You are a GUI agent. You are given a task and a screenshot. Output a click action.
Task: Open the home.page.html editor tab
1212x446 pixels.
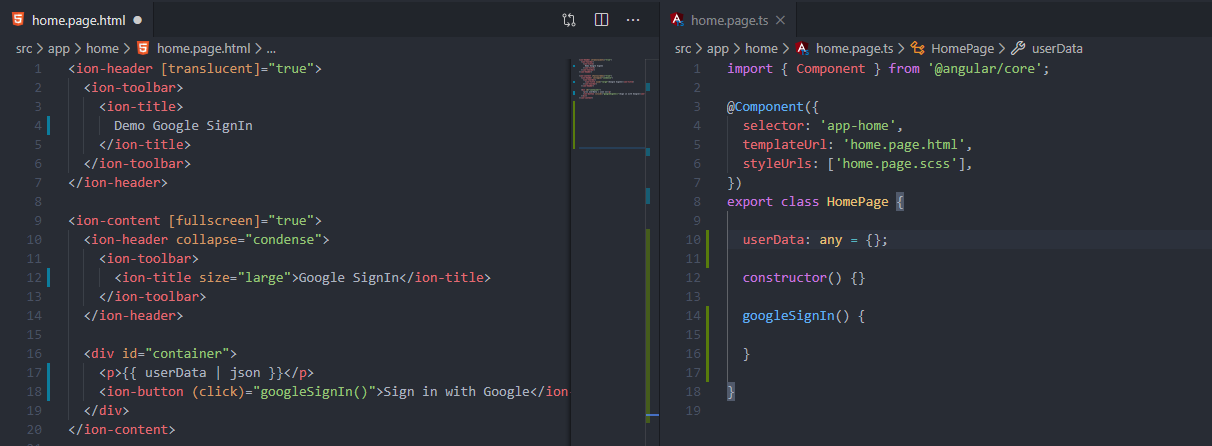(x=76, y=19)
